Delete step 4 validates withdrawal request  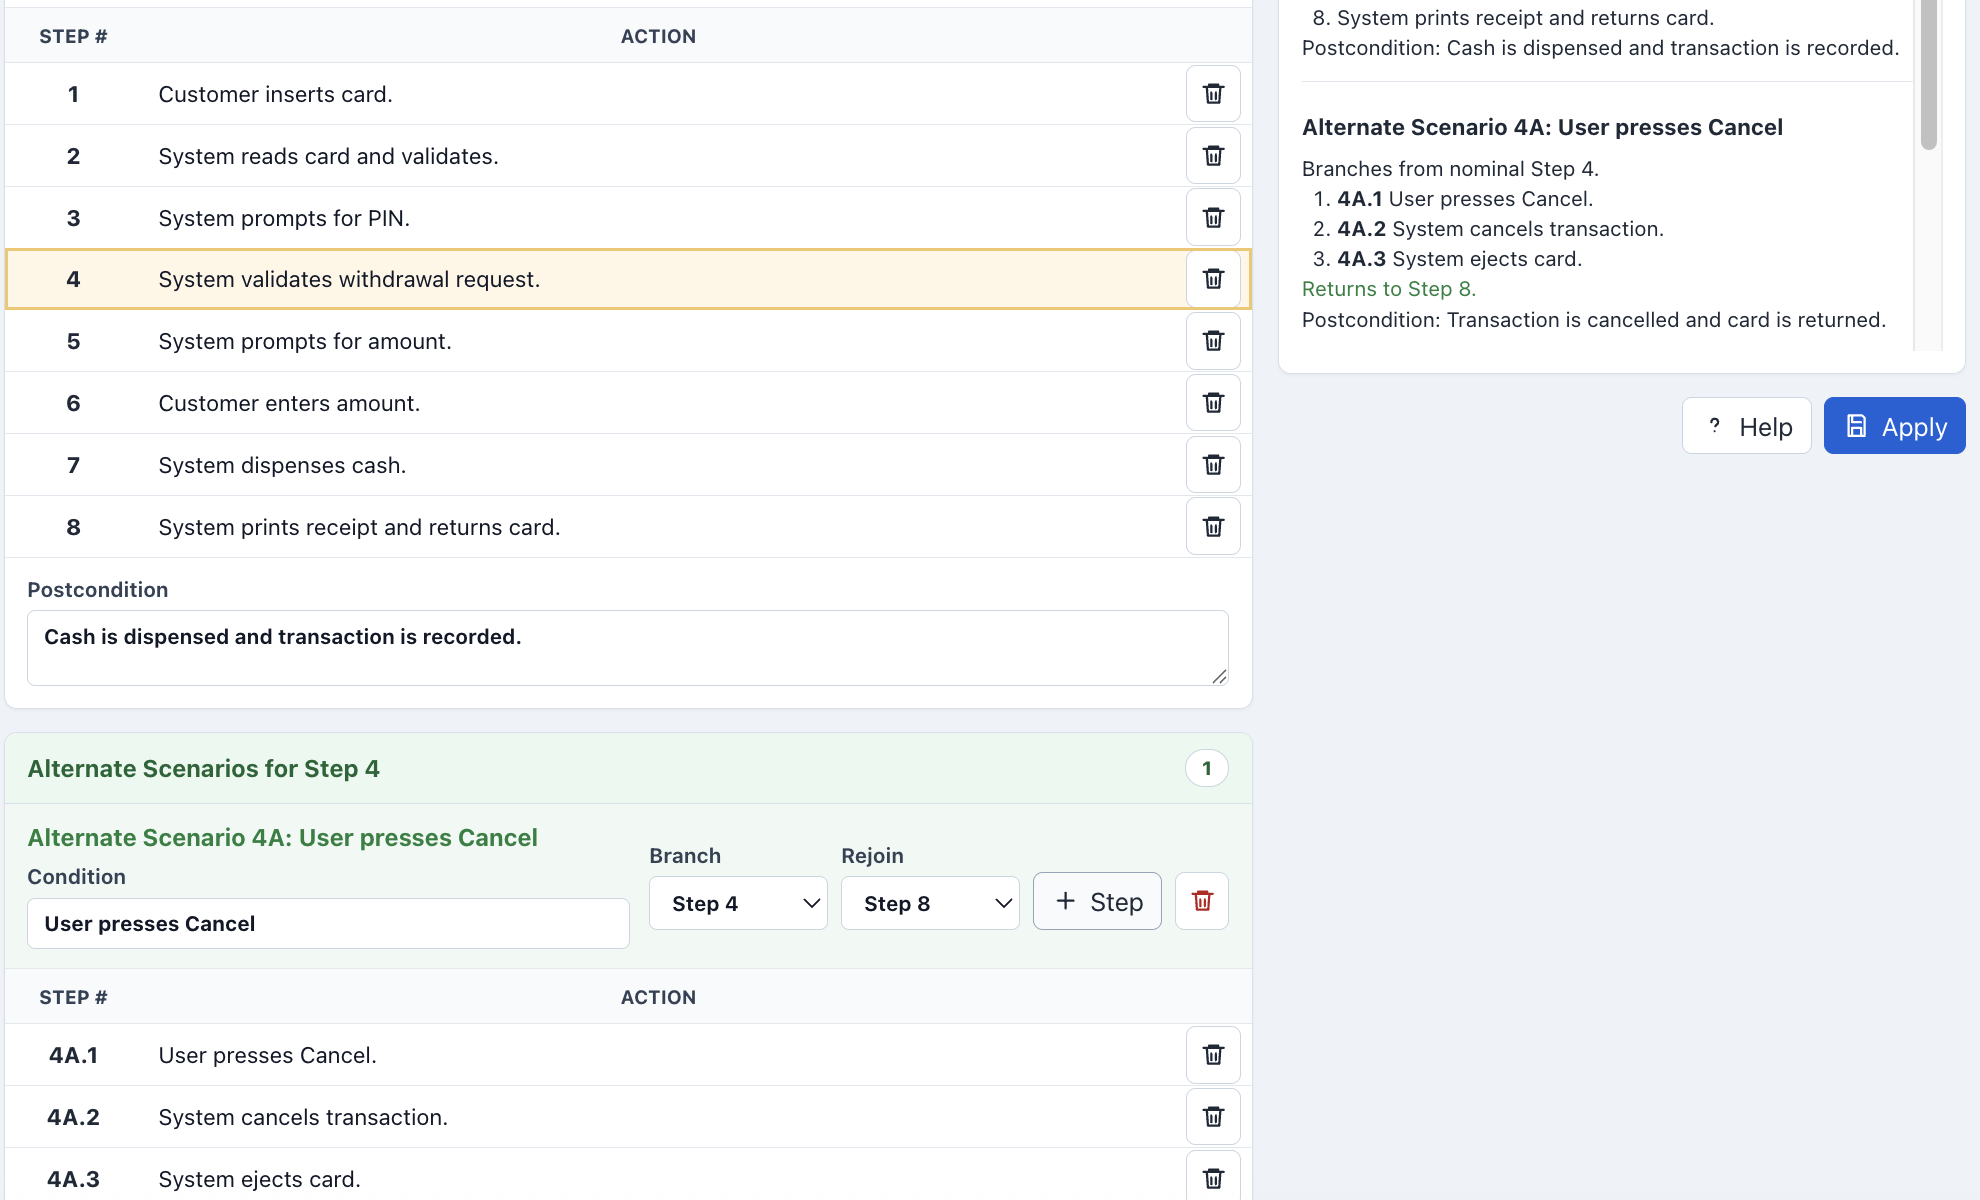pyautogui.click(x=1213, y=279)
